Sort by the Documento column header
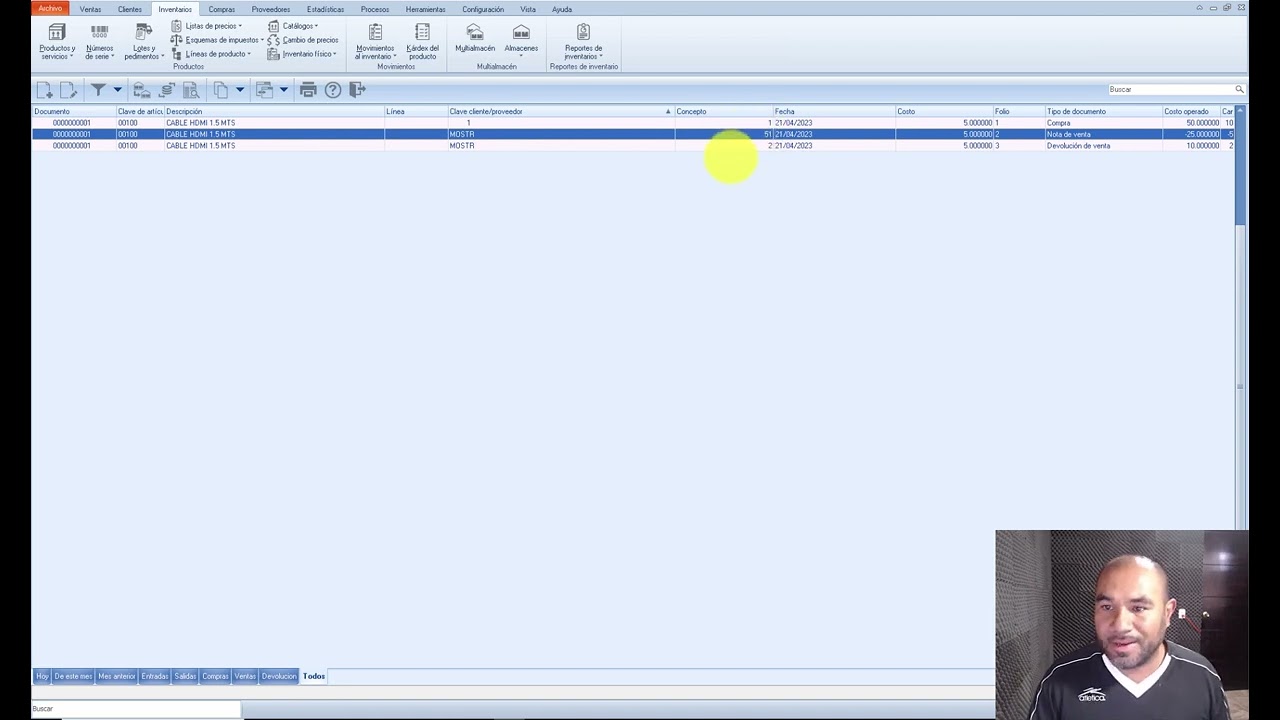The height and width of the screenshot is (720, 1280). point(74,111)
